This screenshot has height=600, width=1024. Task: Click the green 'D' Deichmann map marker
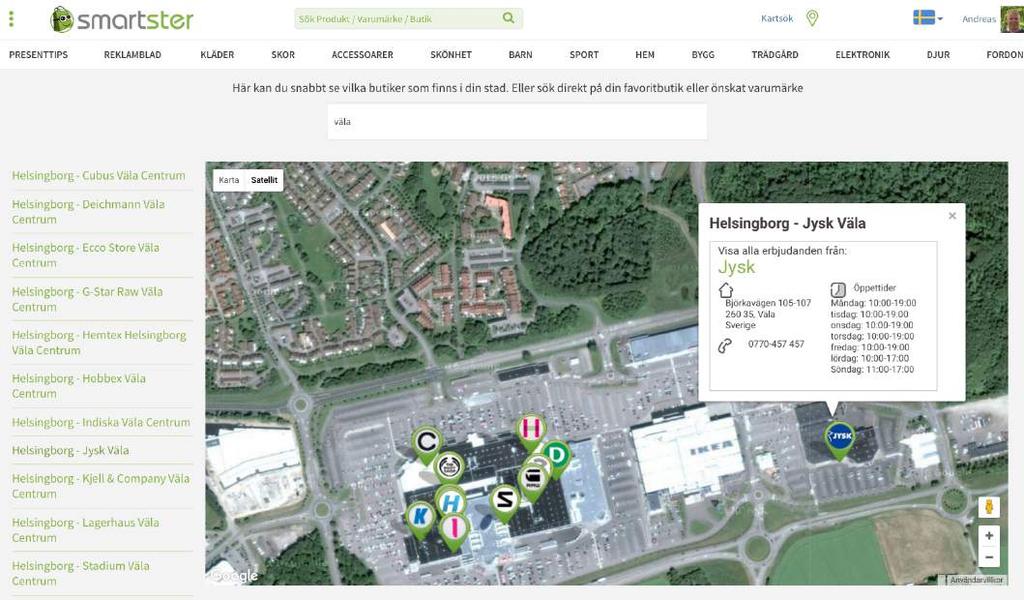pyautogui.click(x=556, y=457)
